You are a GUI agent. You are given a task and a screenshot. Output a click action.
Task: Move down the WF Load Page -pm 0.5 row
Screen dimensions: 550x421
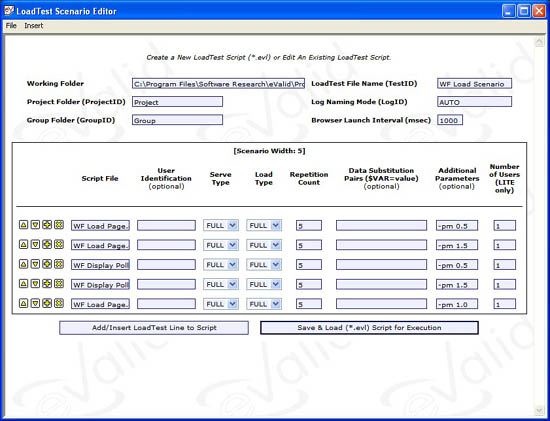pos(35,225)
